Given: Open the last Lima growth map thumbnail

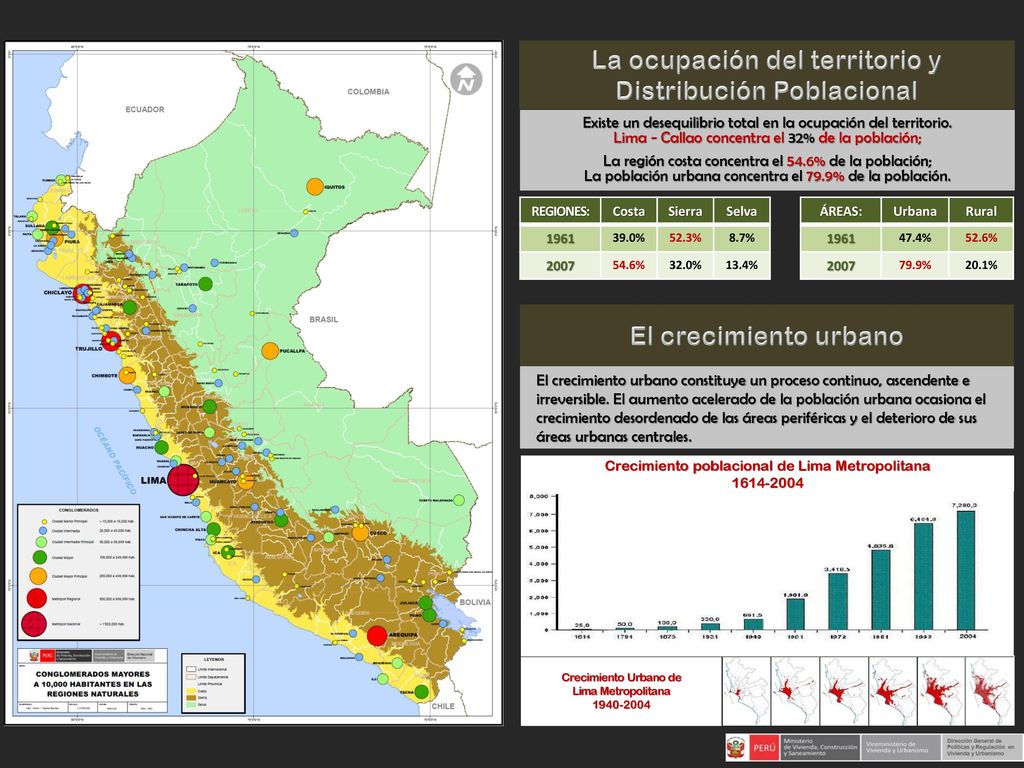Looking at the screenshot, I should pyautogui.click(x=989, y=691).
